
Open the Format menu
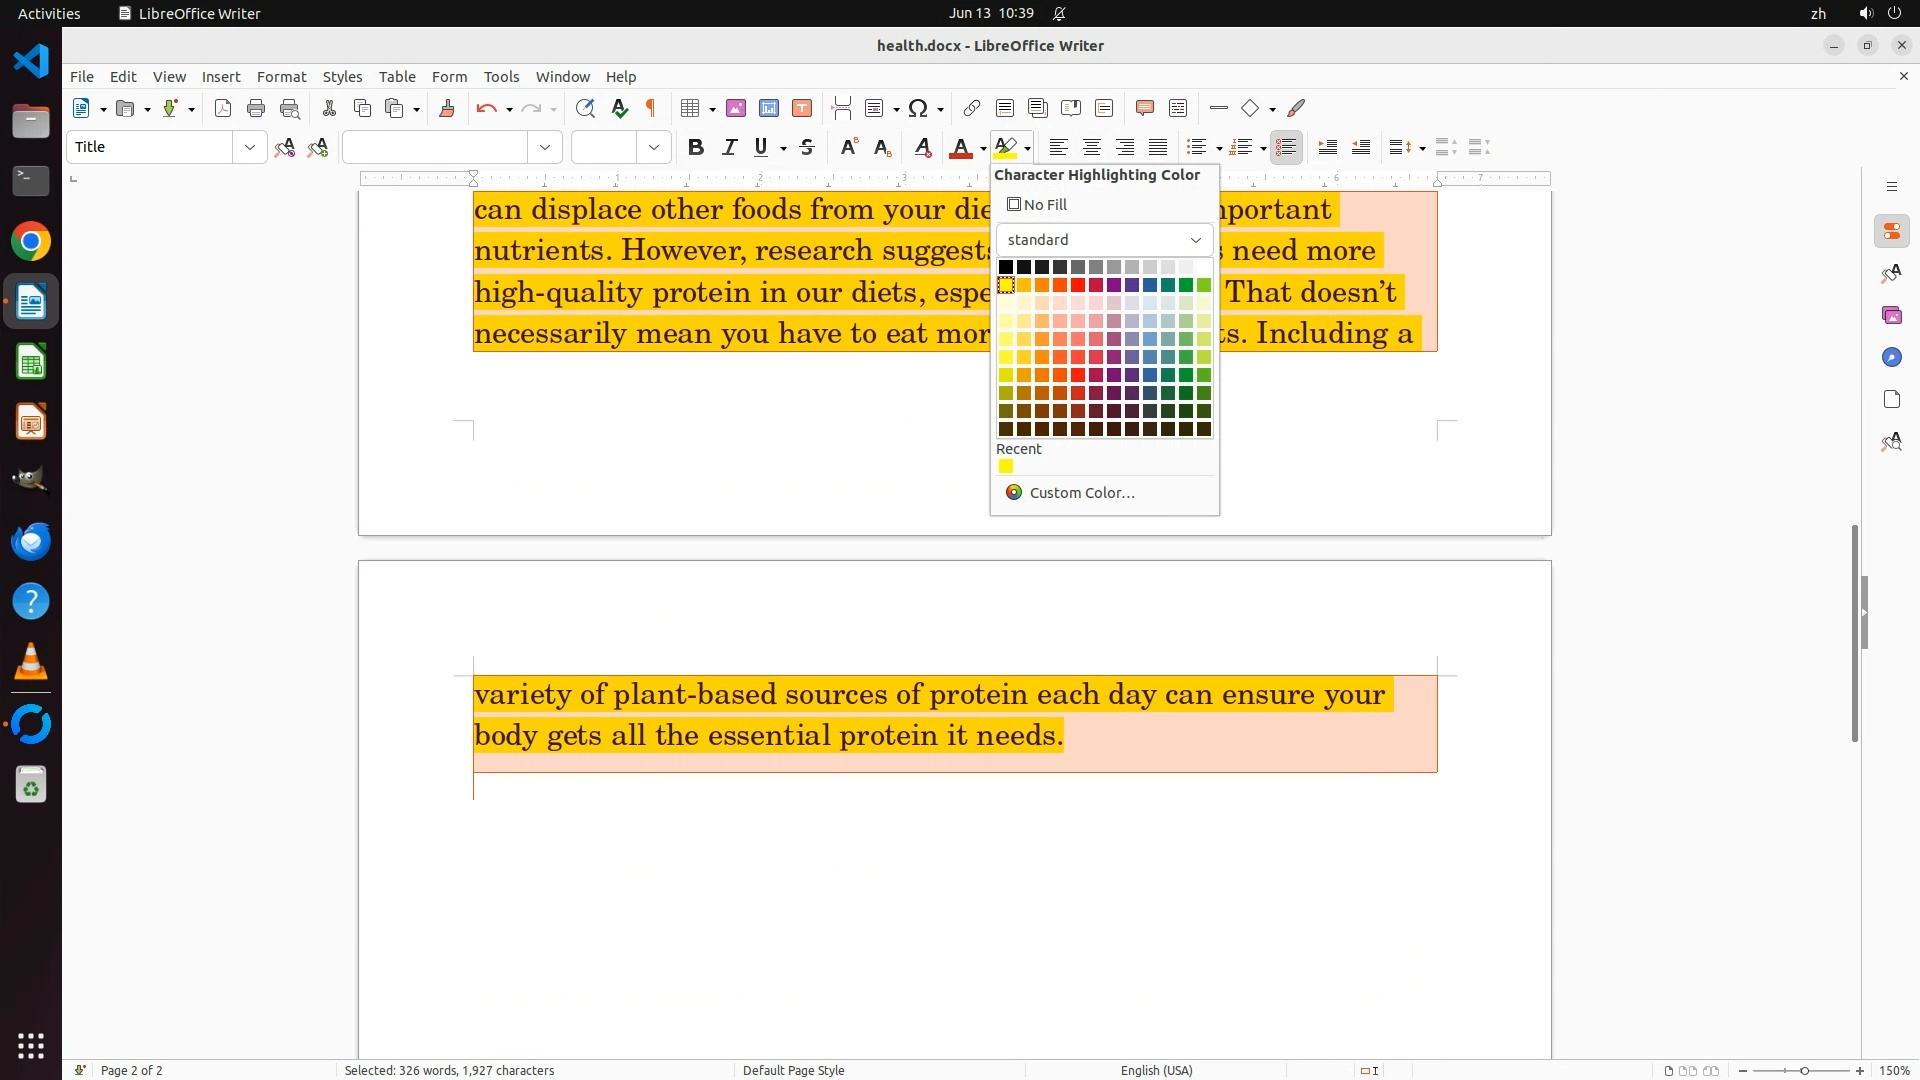281,77
